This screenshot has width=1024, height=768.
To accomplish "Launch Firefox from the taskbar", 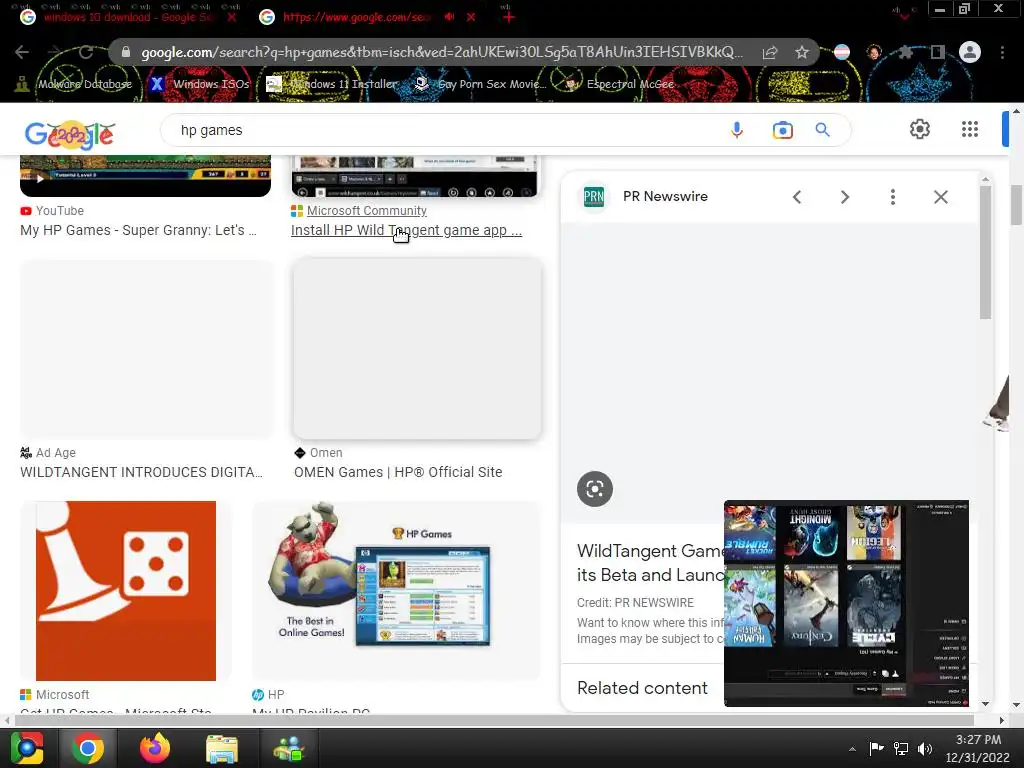I will 155,748.
